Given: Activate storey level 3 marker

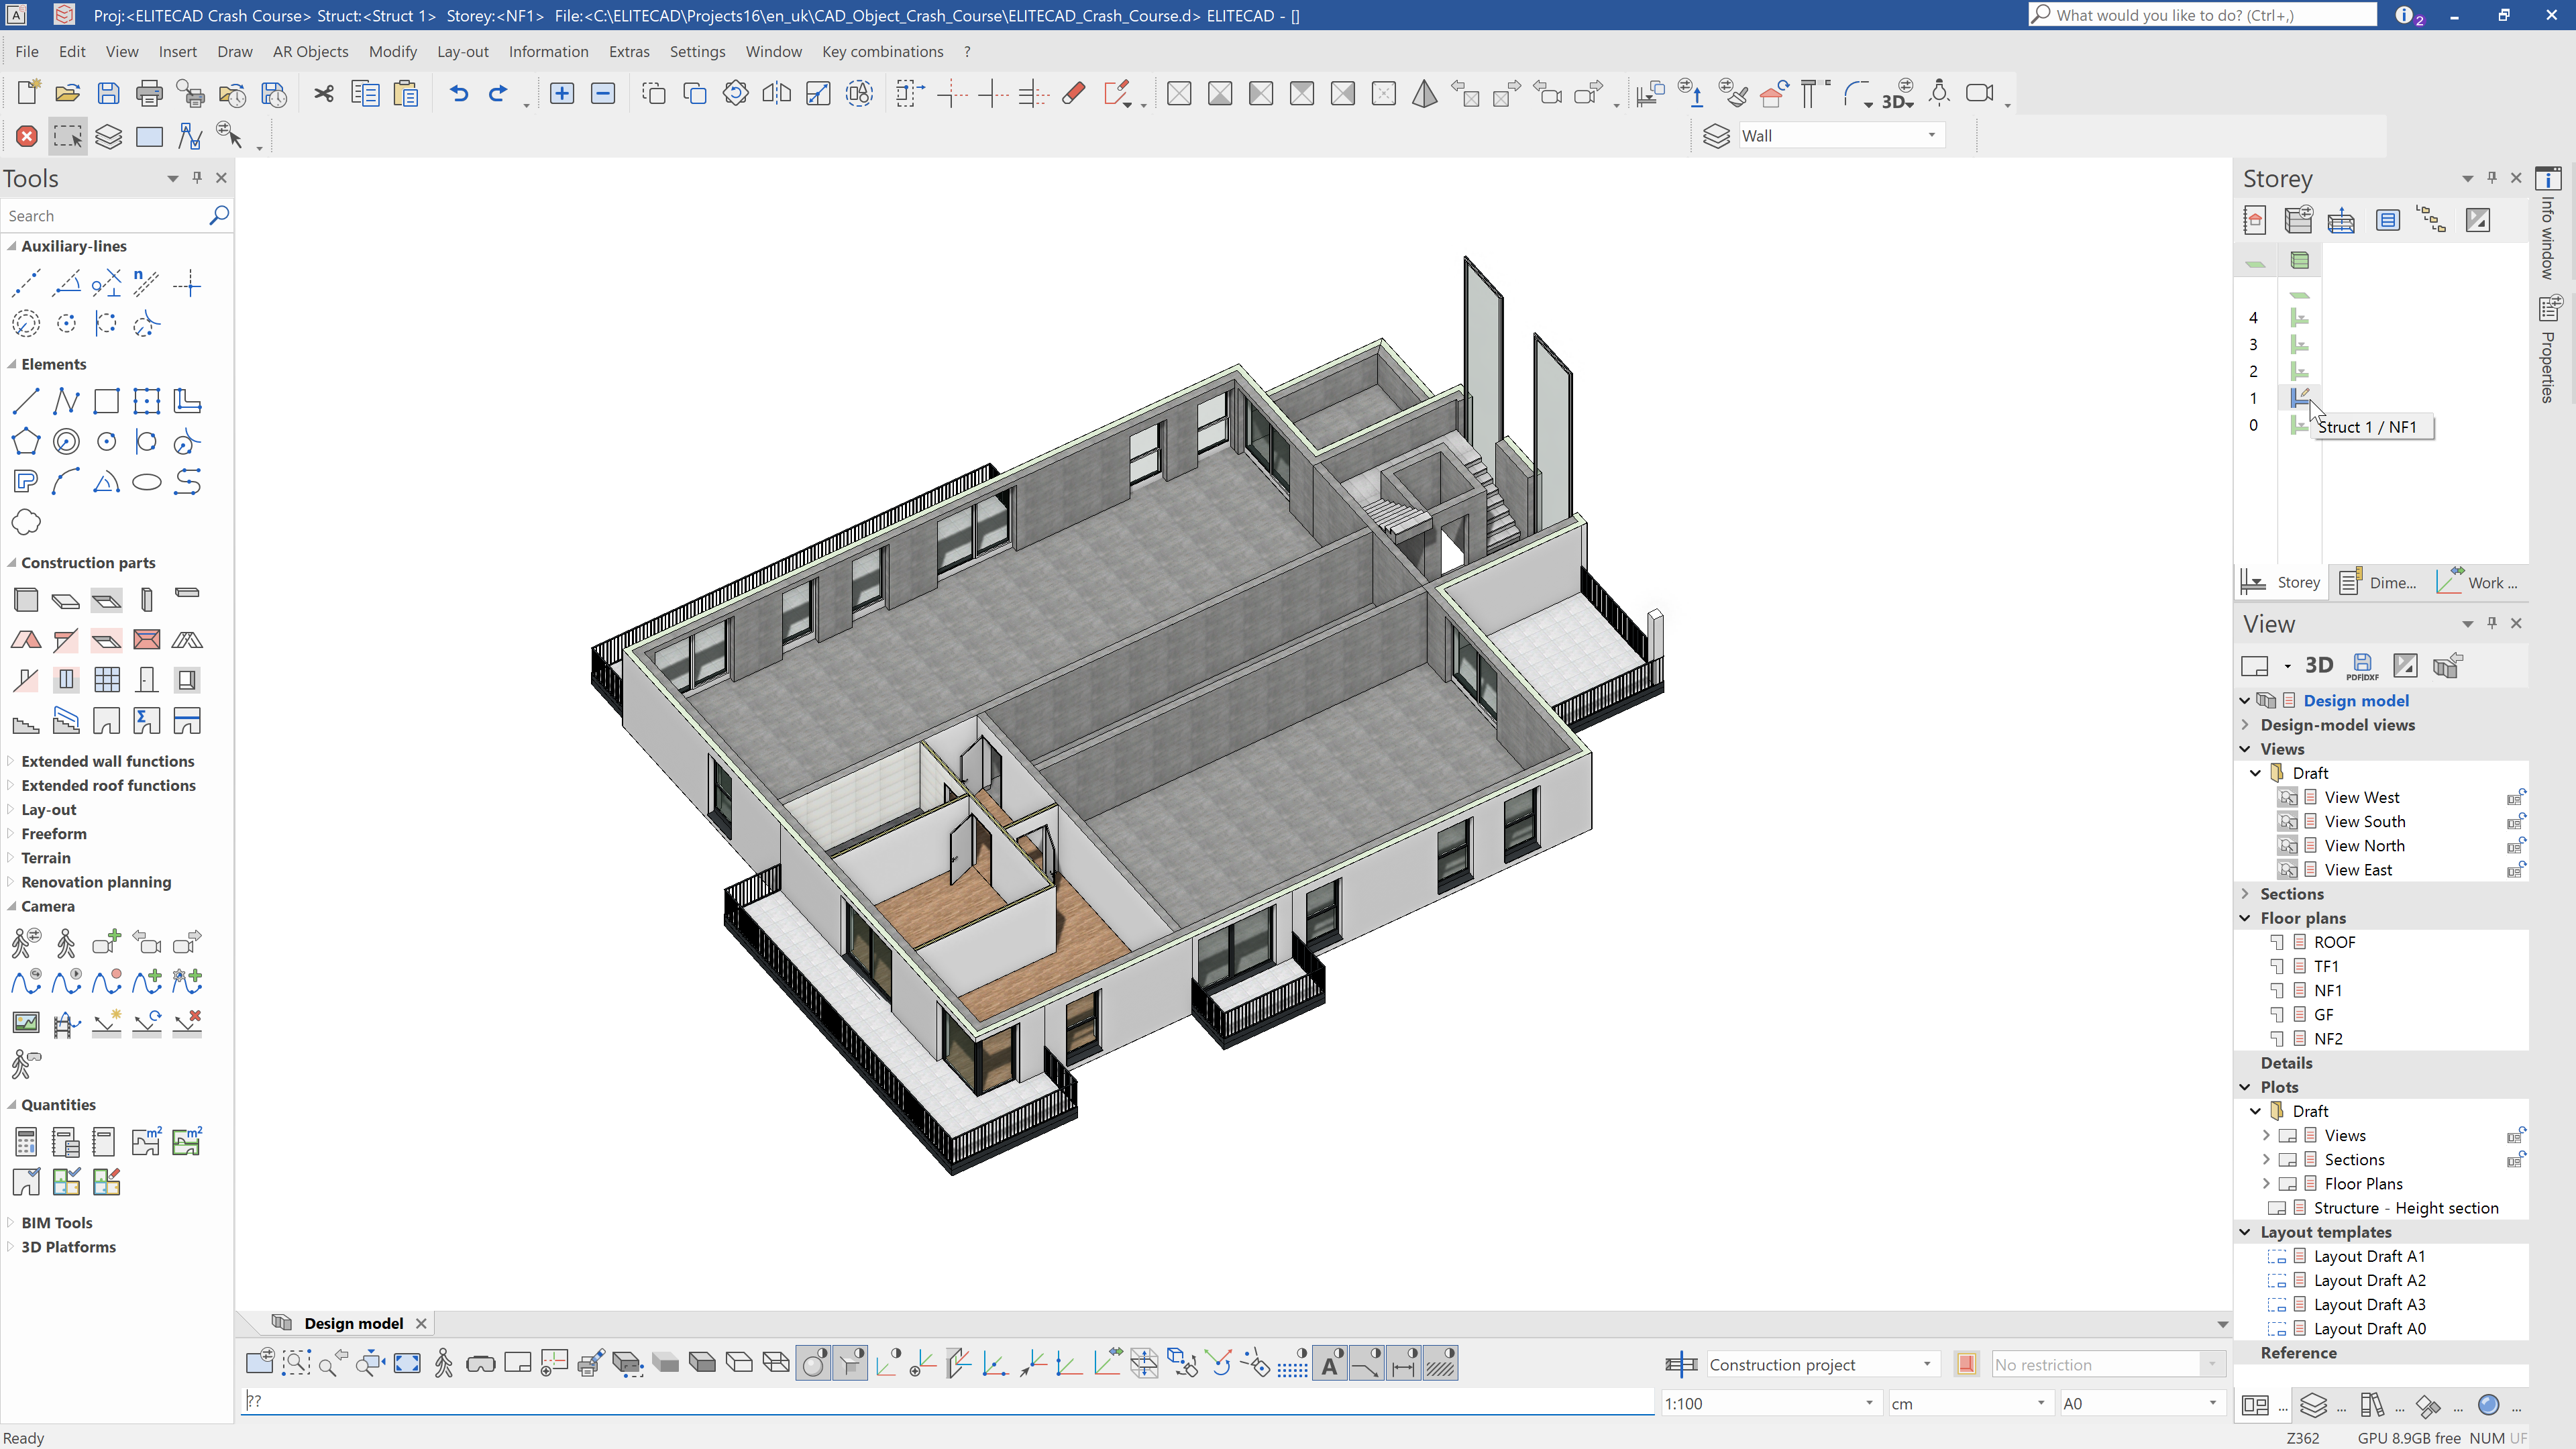Looking at the screenshot, I should click(x=2300, y=344).
